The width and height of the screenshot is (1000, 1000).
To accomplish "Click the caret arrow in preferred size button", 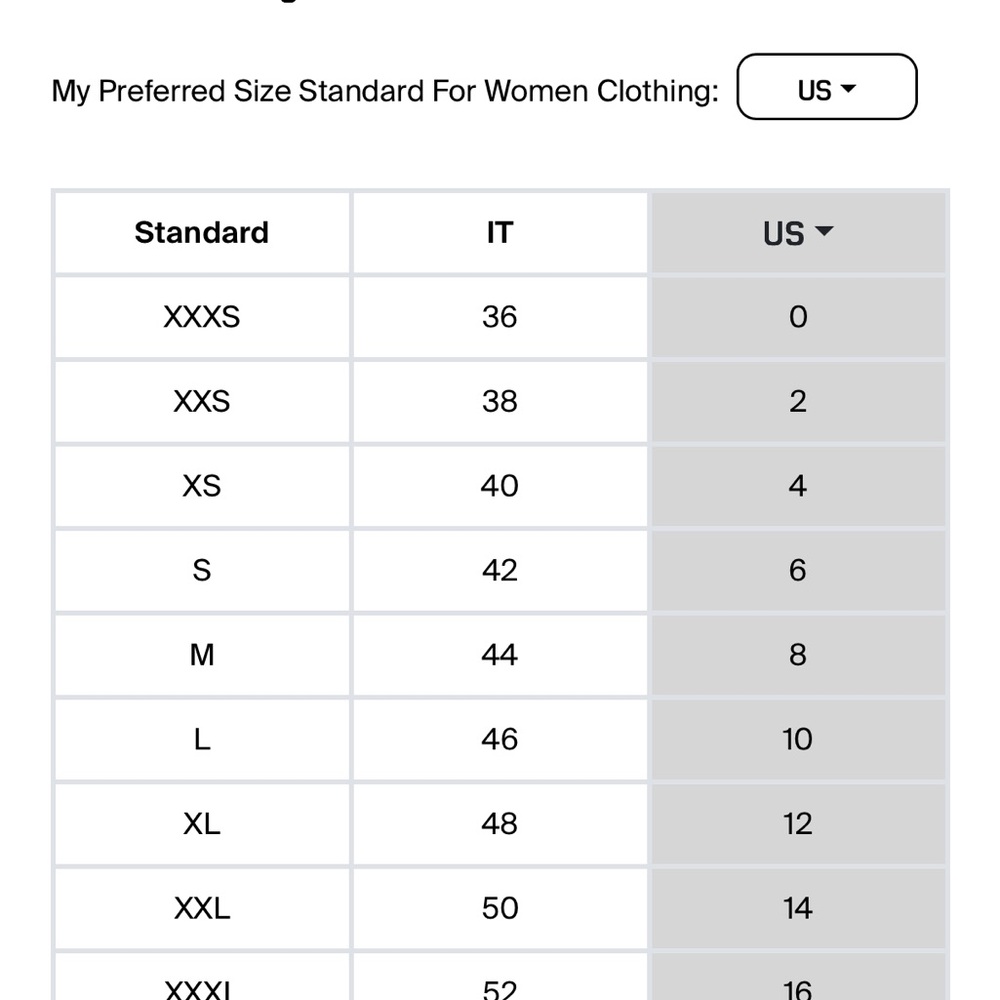I will (x=848, y=88).
